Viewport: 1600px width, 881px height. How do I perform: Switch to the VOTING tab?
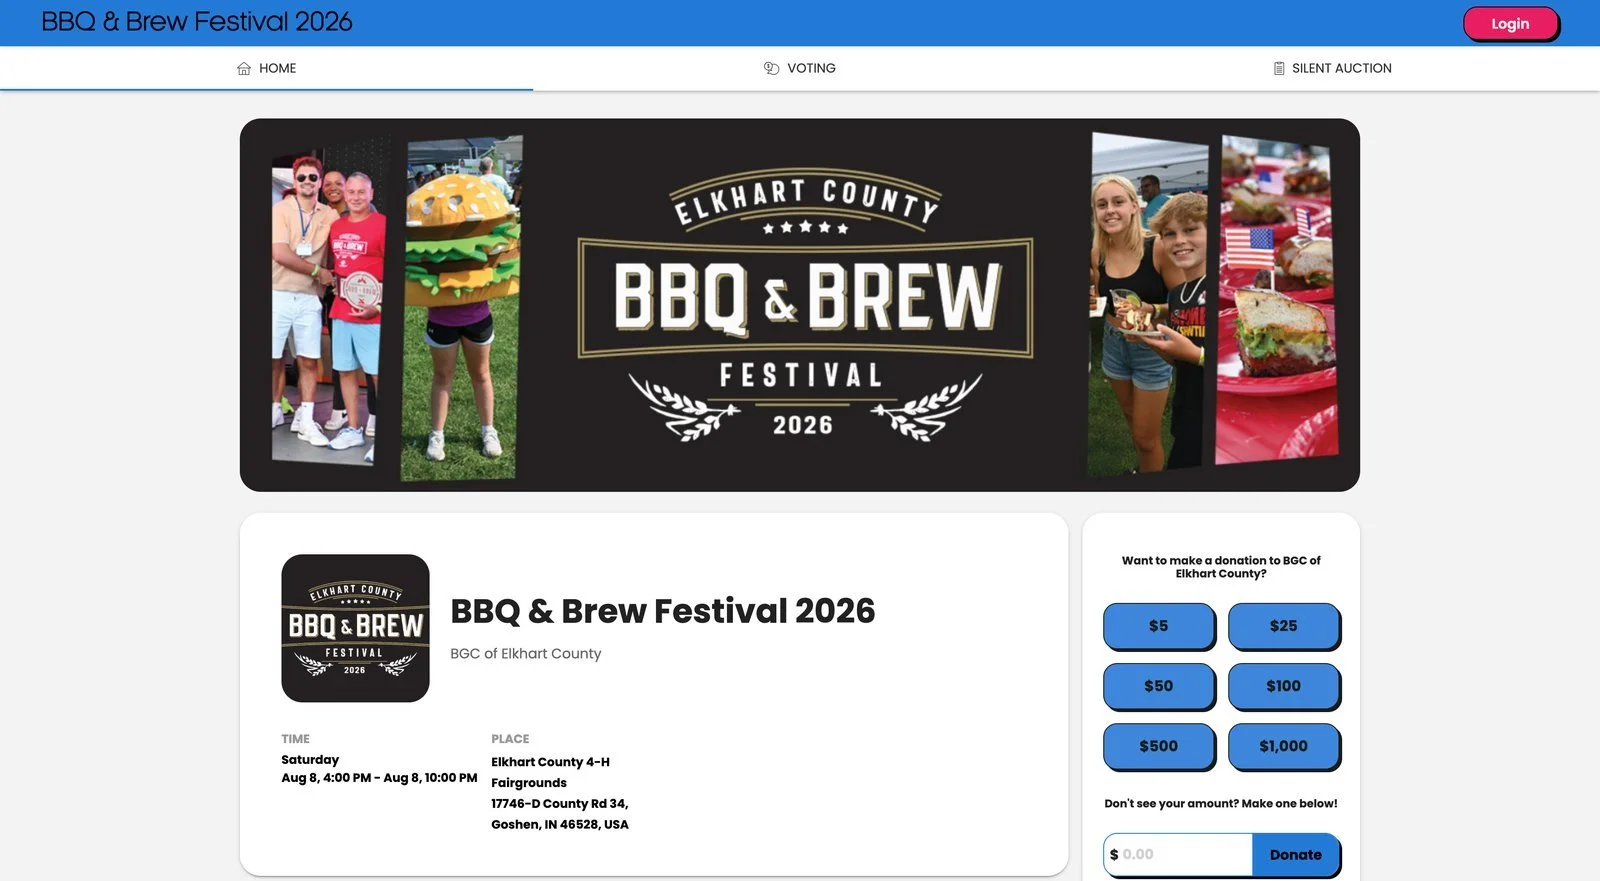799,68
